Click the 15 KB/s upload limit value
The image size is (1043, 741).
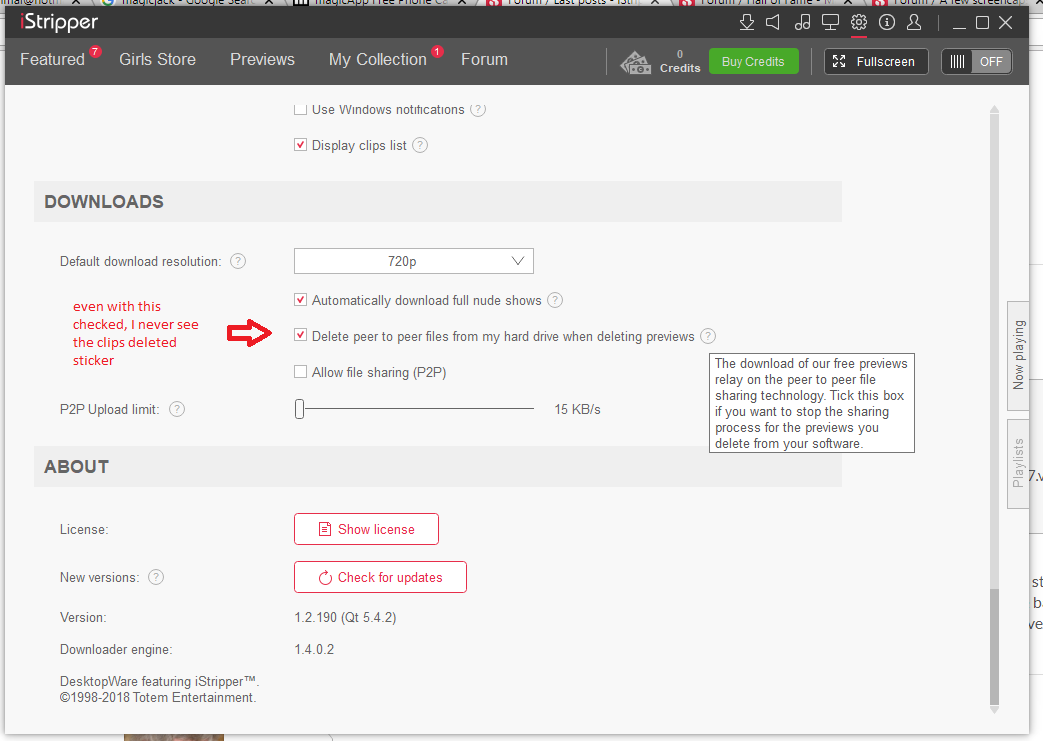click(577, 409)
